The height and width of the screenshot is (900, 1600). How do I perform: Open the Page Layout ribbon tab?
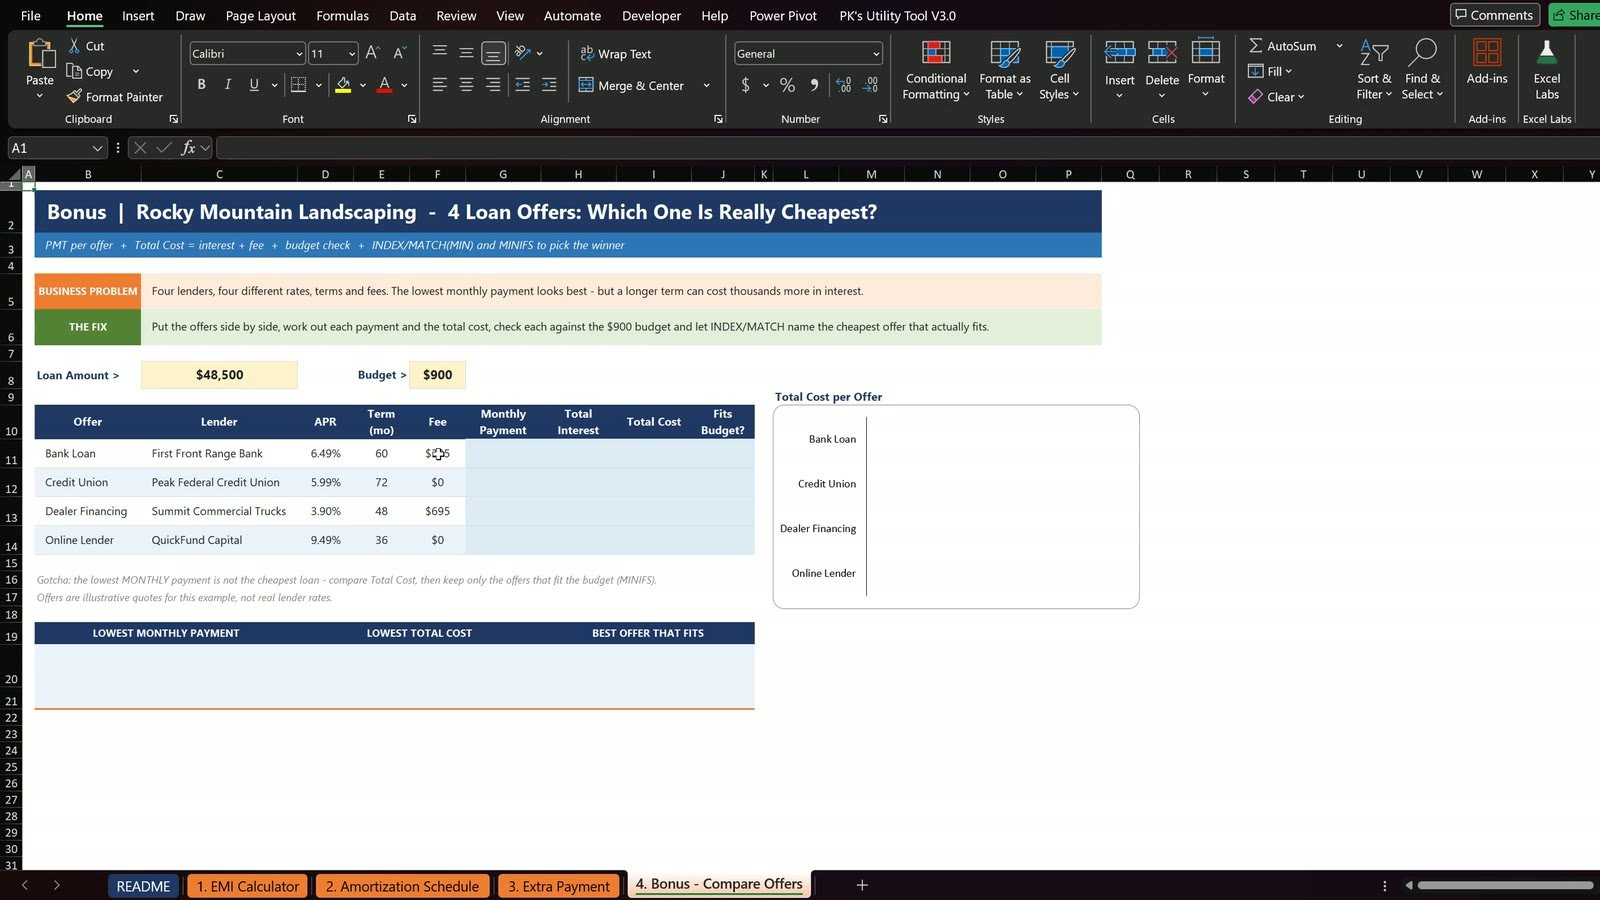coord(261,16)
